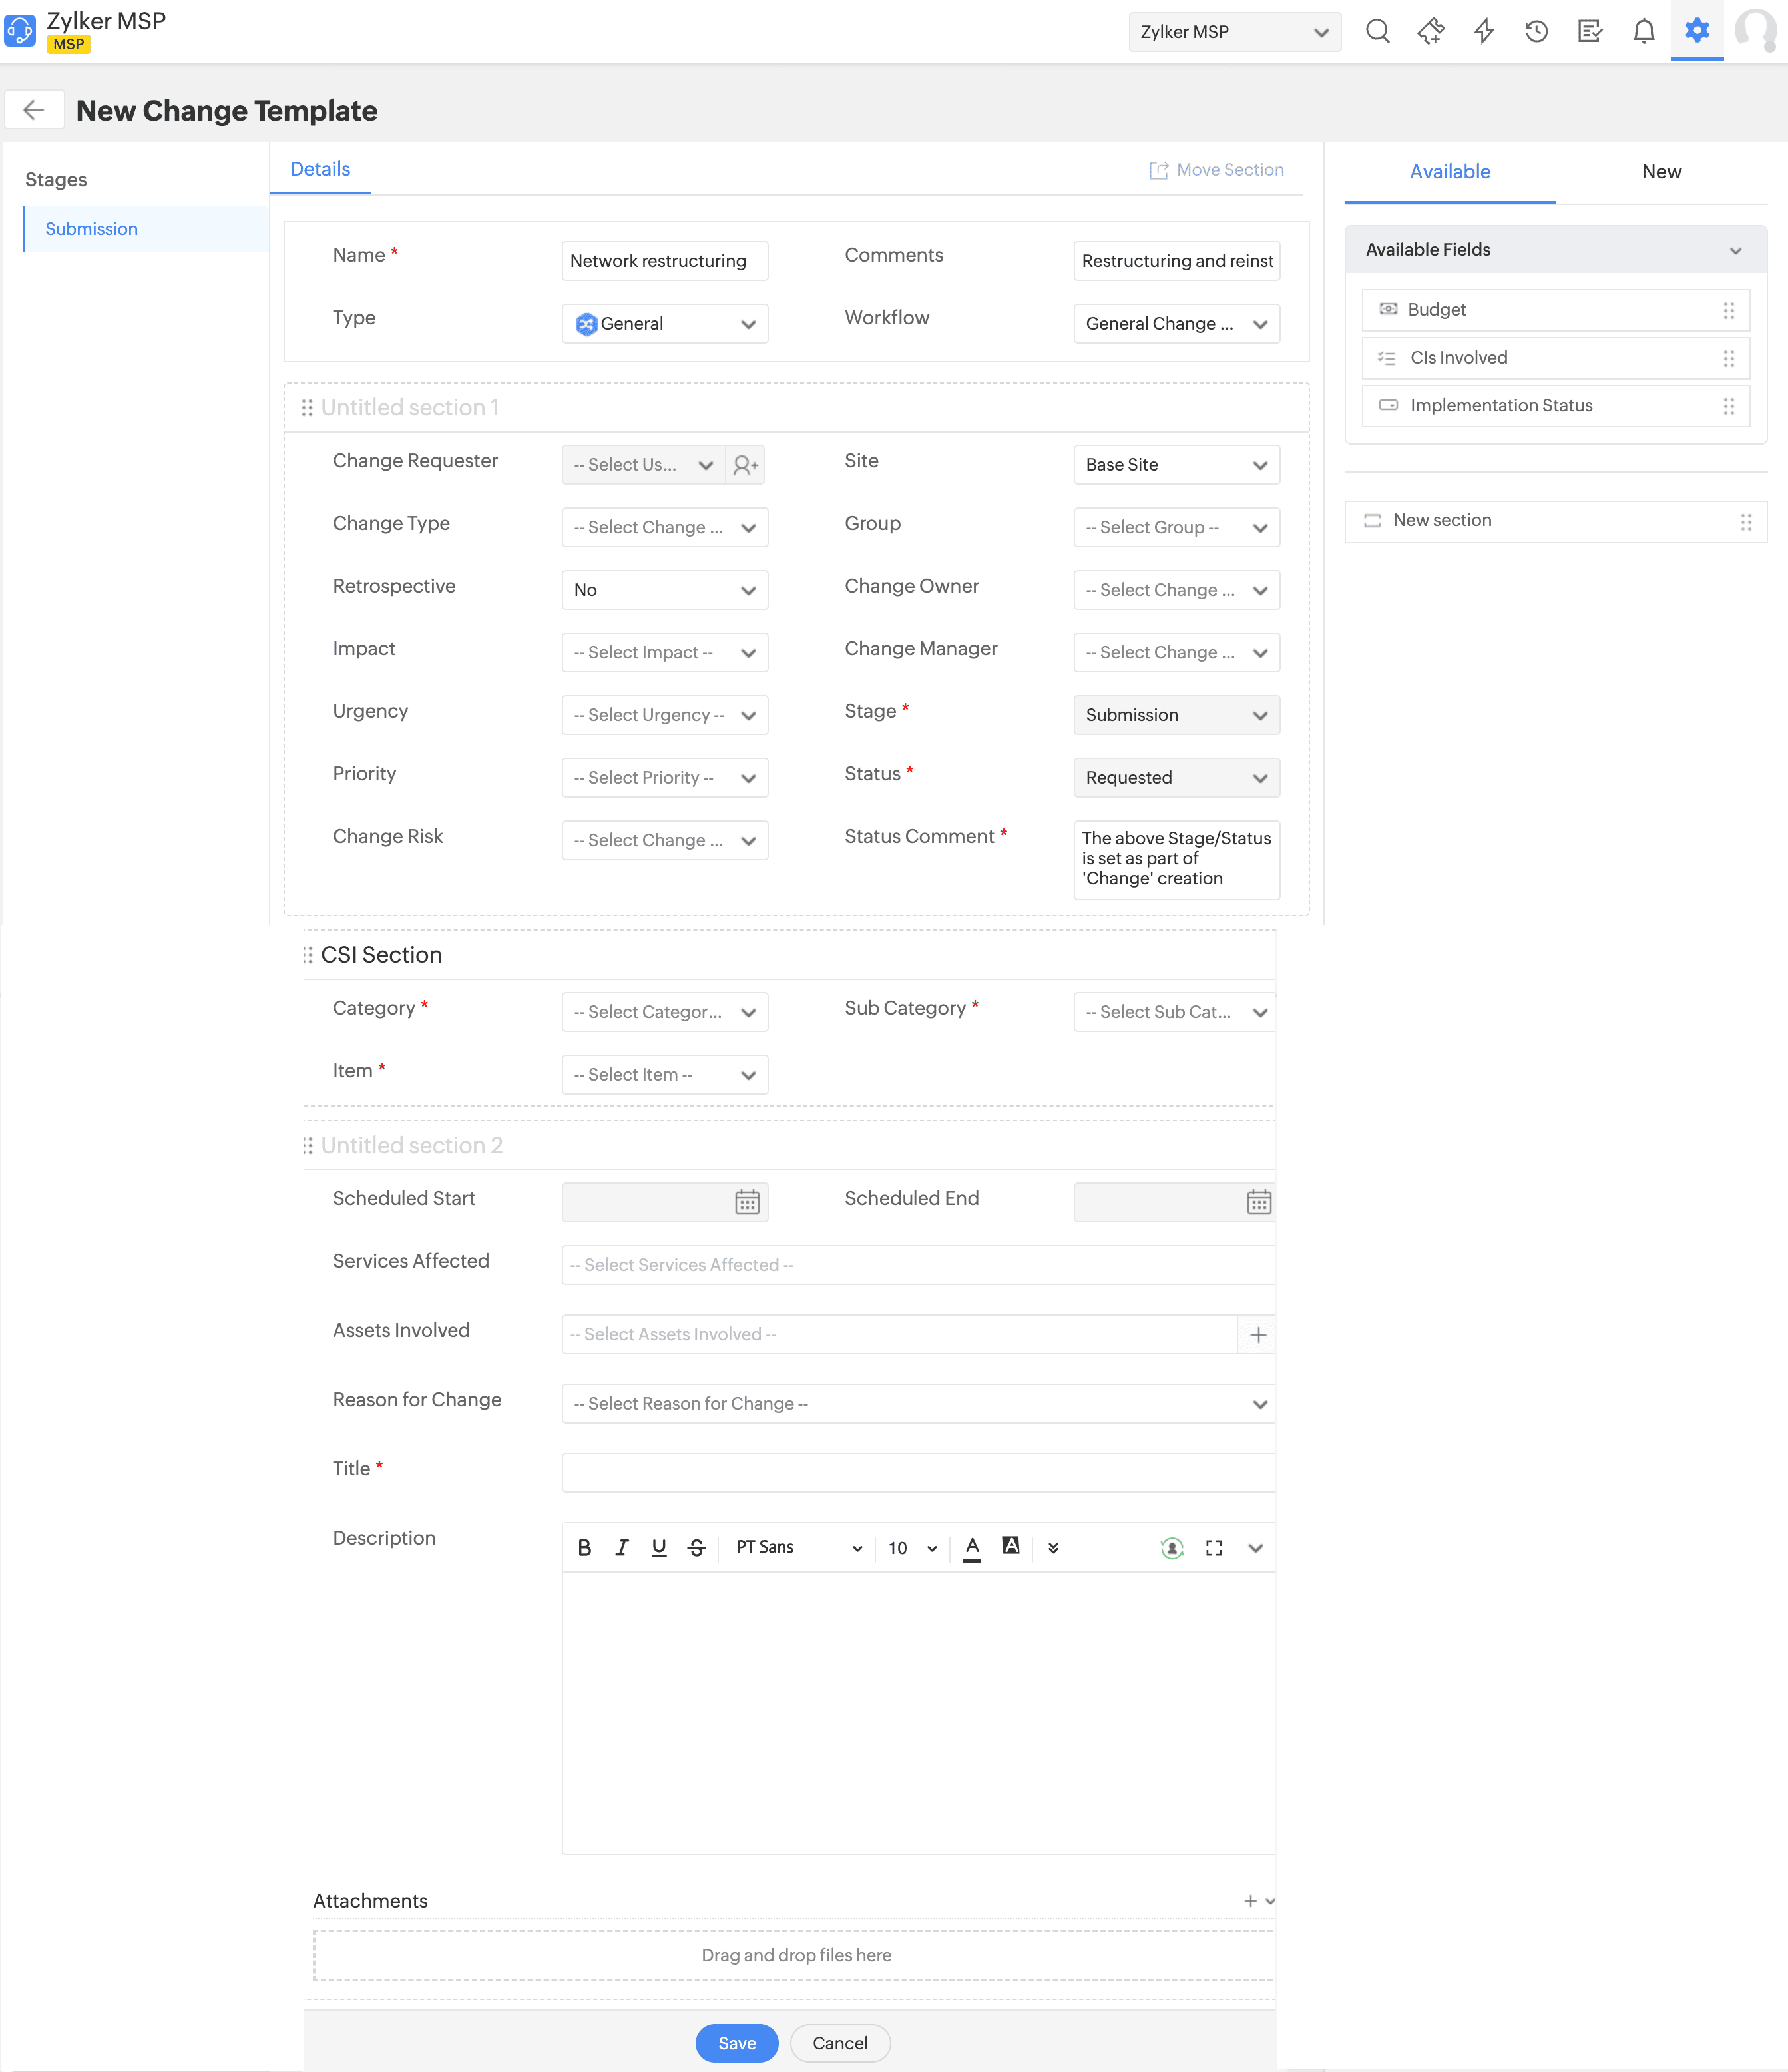The image size is (1788, 2072).
Task: Expand the Priority select dropdown
Action: click(x=664, y=778)
